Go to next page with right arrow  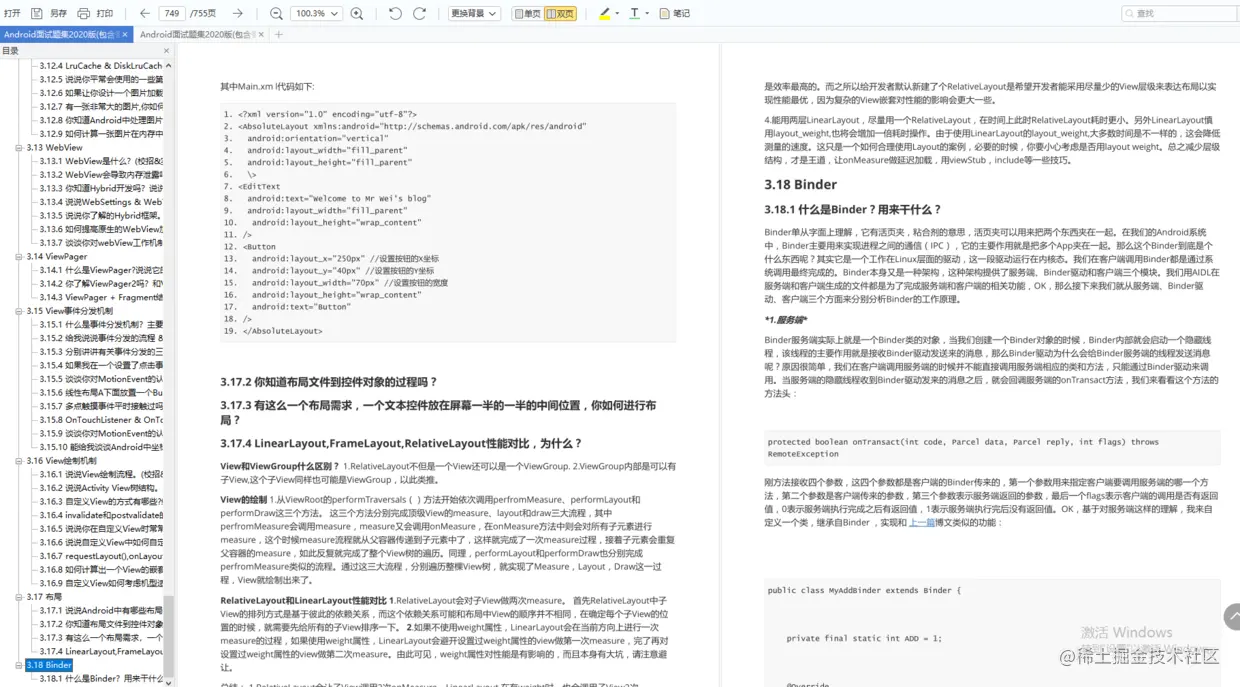click(x=237, y=13)
